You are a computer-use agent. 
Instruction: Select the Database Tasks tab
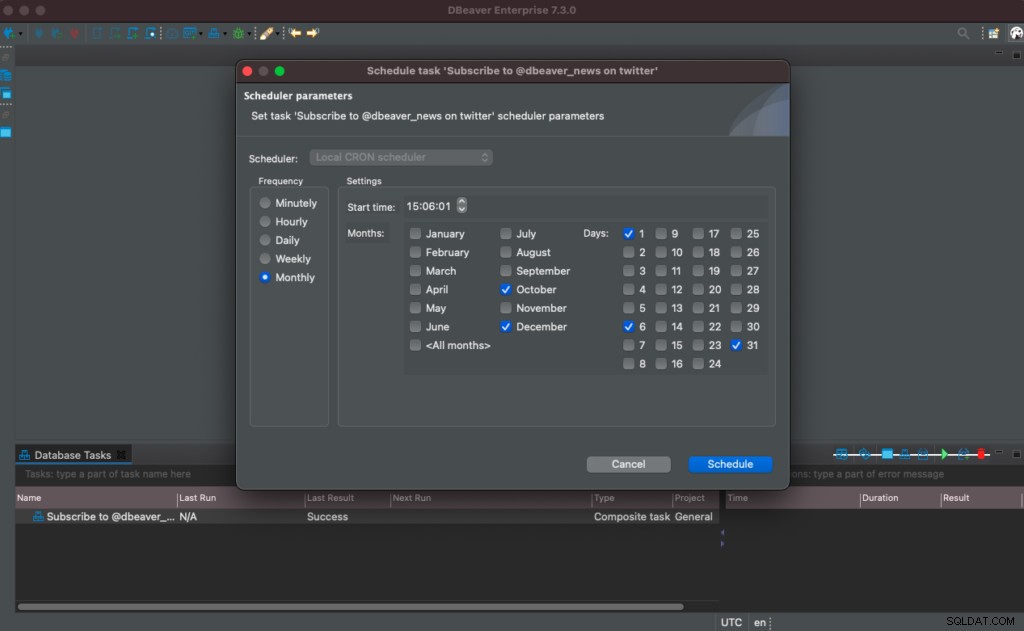coord(72,455)
